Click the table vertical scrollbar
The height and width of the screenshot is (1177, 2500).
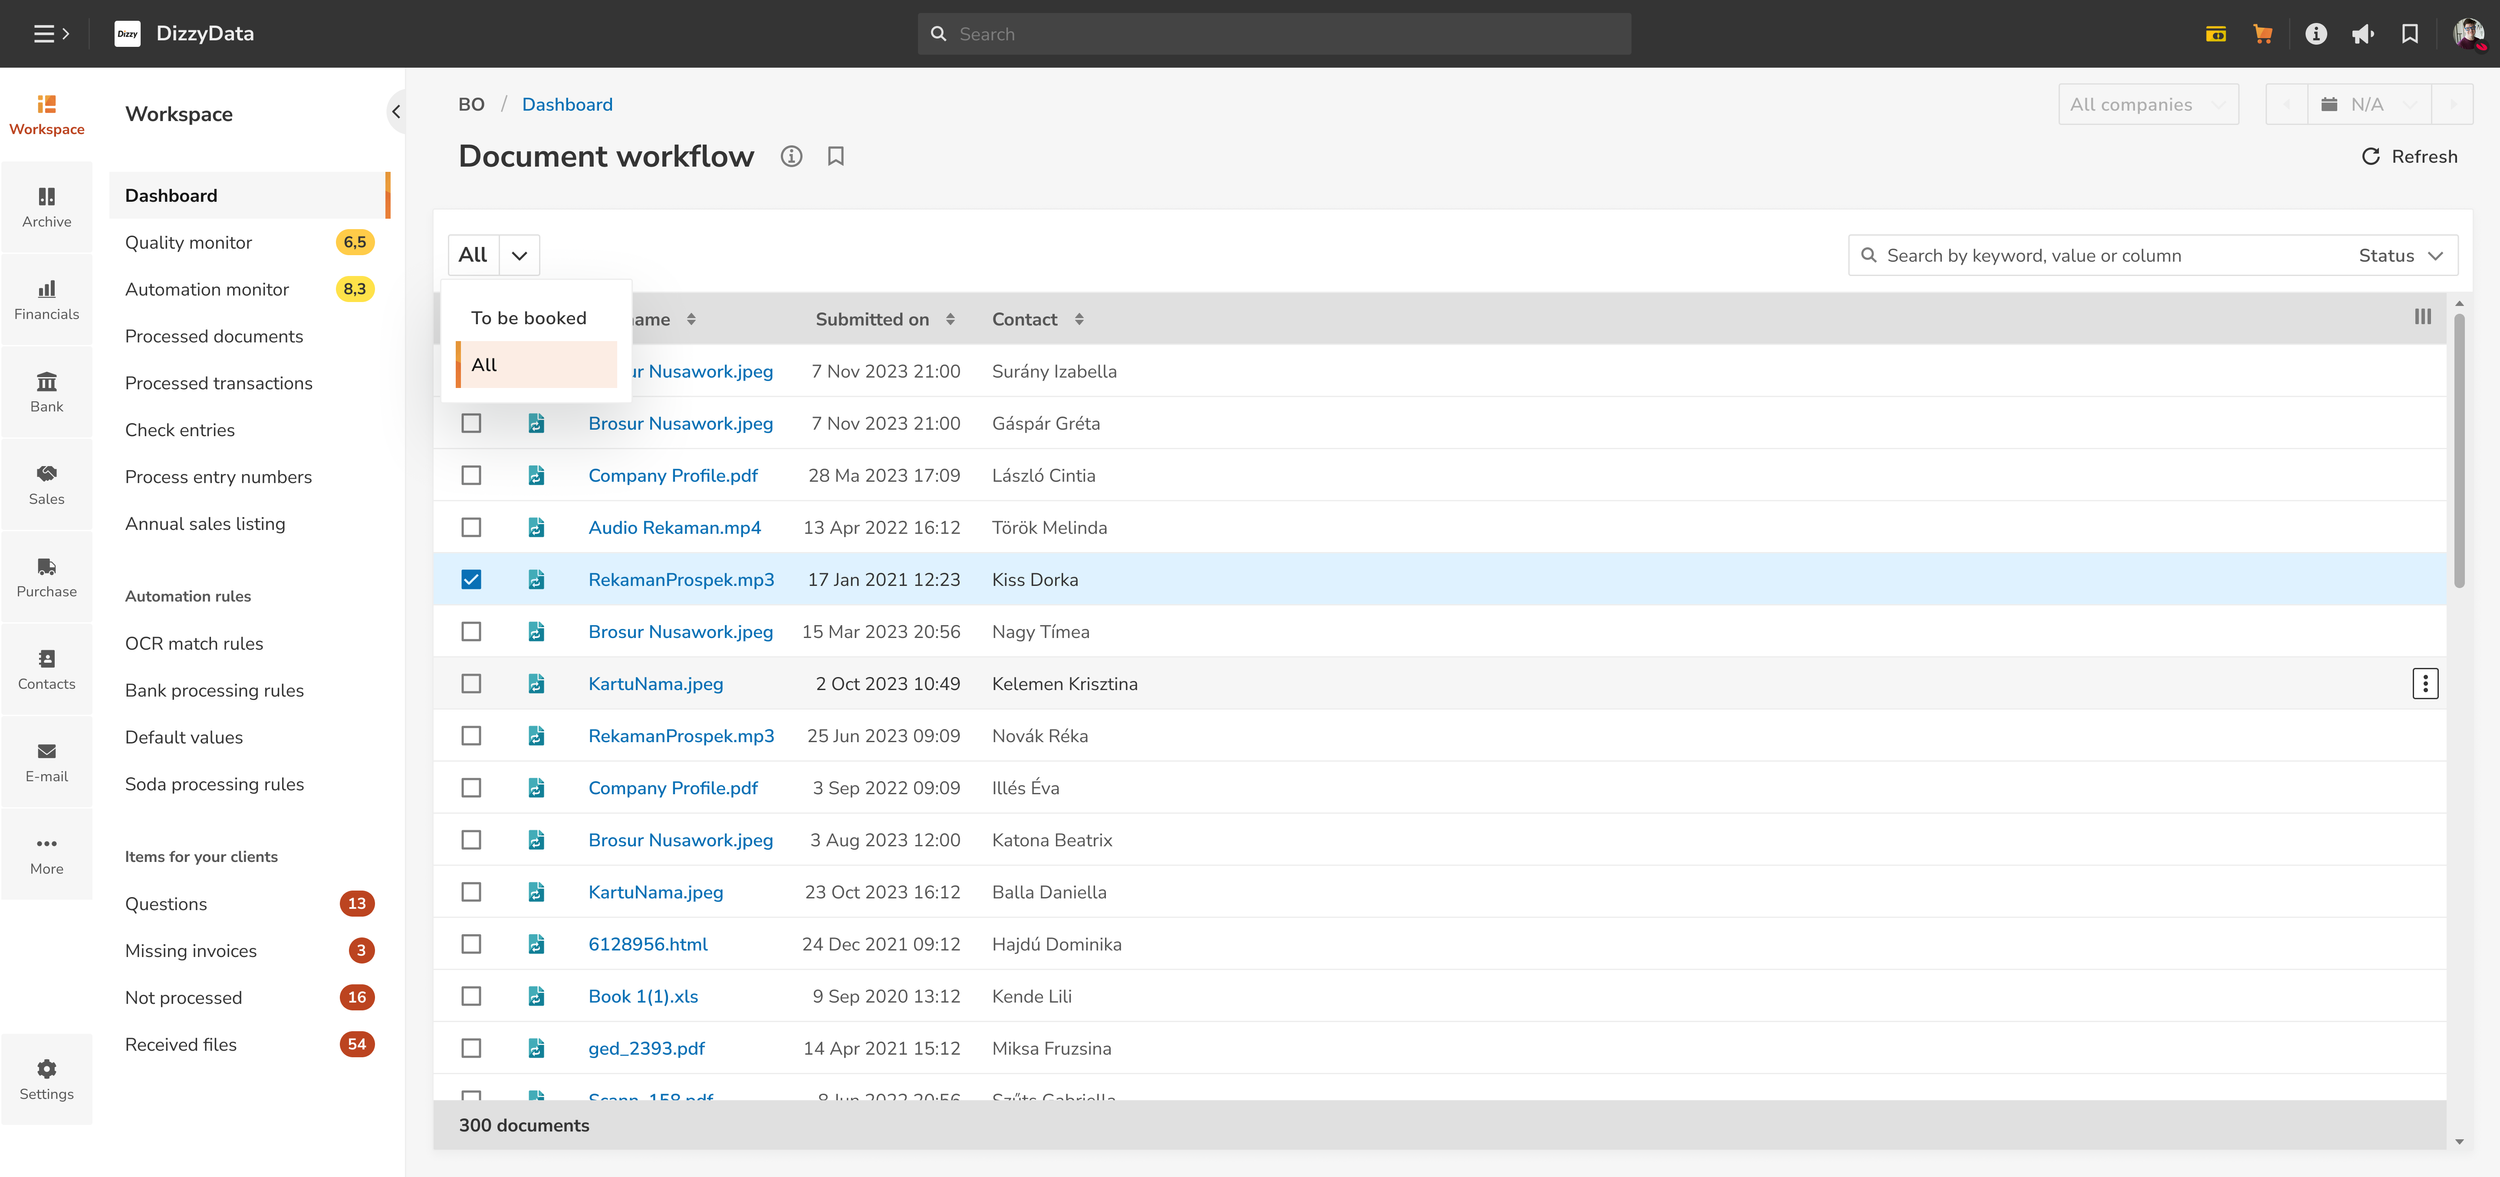[x=2458, y=450]
